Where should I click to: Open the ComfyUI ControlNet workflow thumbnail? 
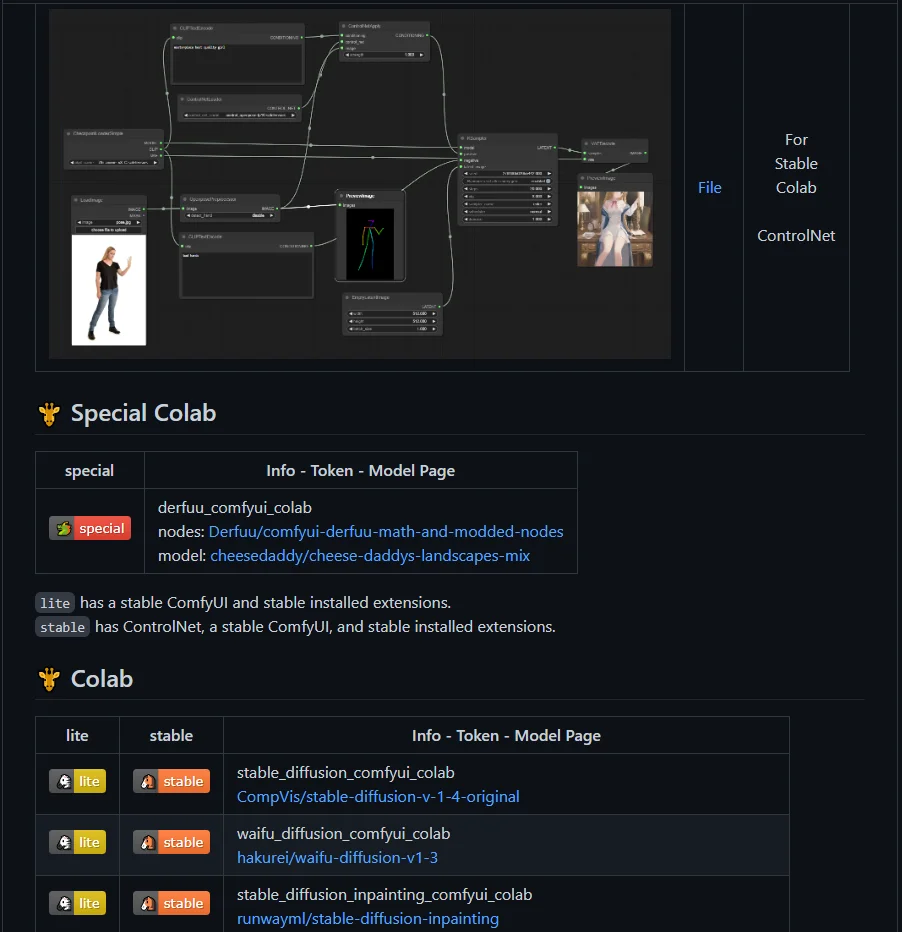(x=359, y=184)
